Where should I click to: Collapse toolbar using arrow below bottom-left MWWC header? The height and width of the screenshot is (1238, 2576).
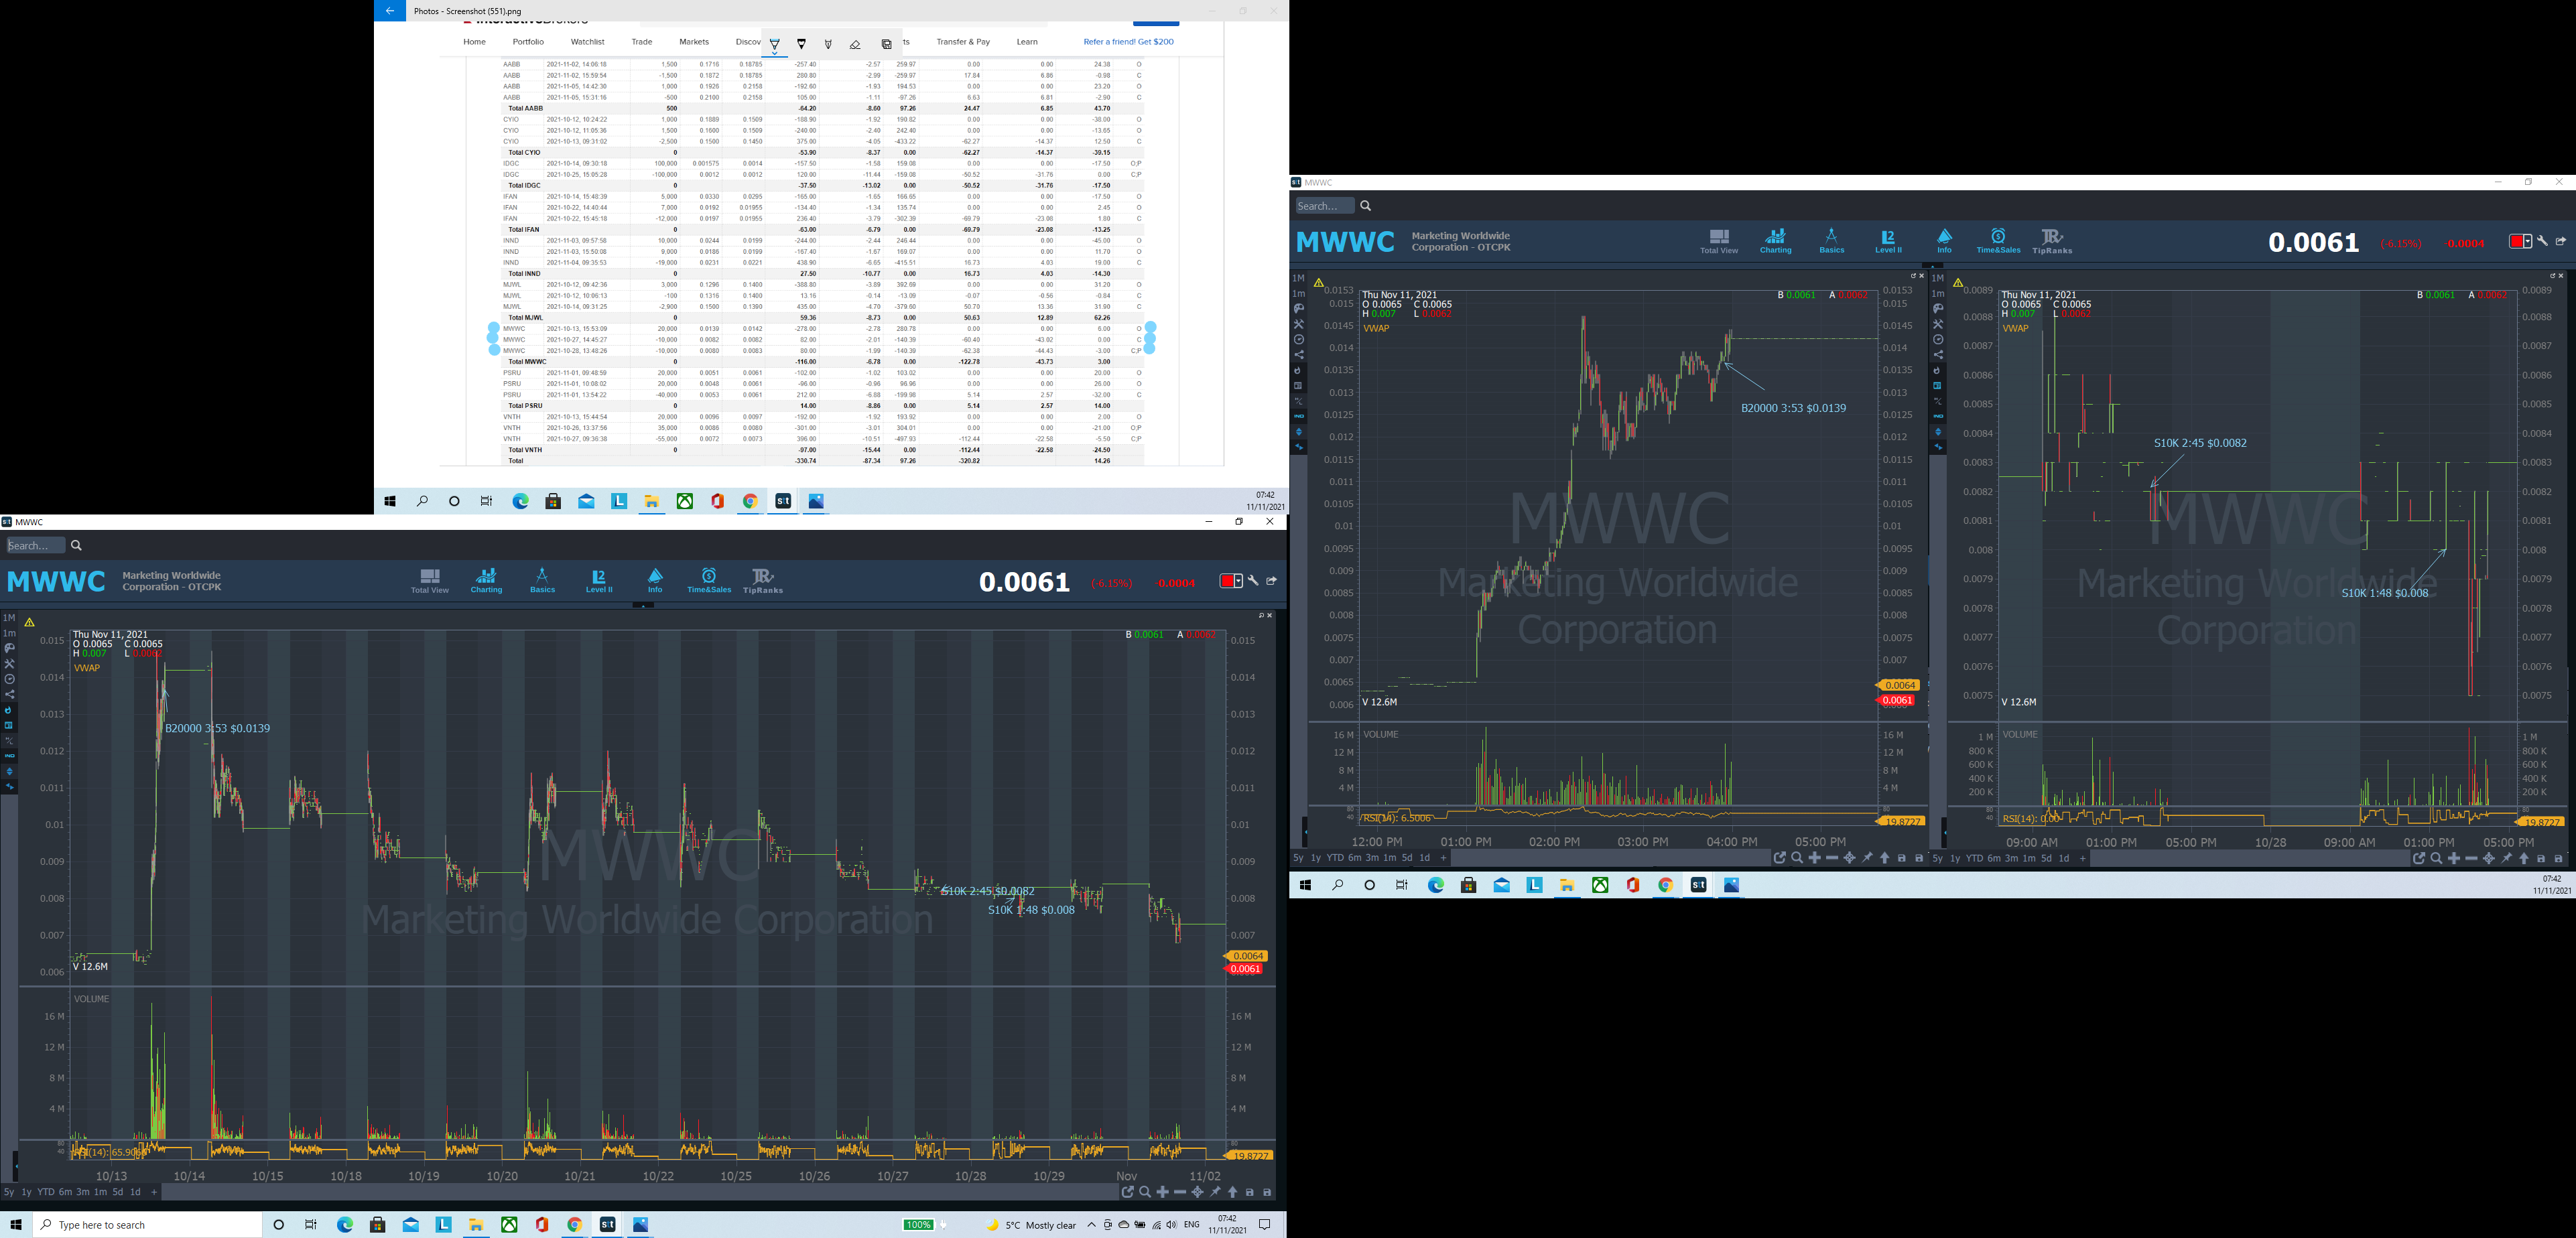click(x=645, y=605)
